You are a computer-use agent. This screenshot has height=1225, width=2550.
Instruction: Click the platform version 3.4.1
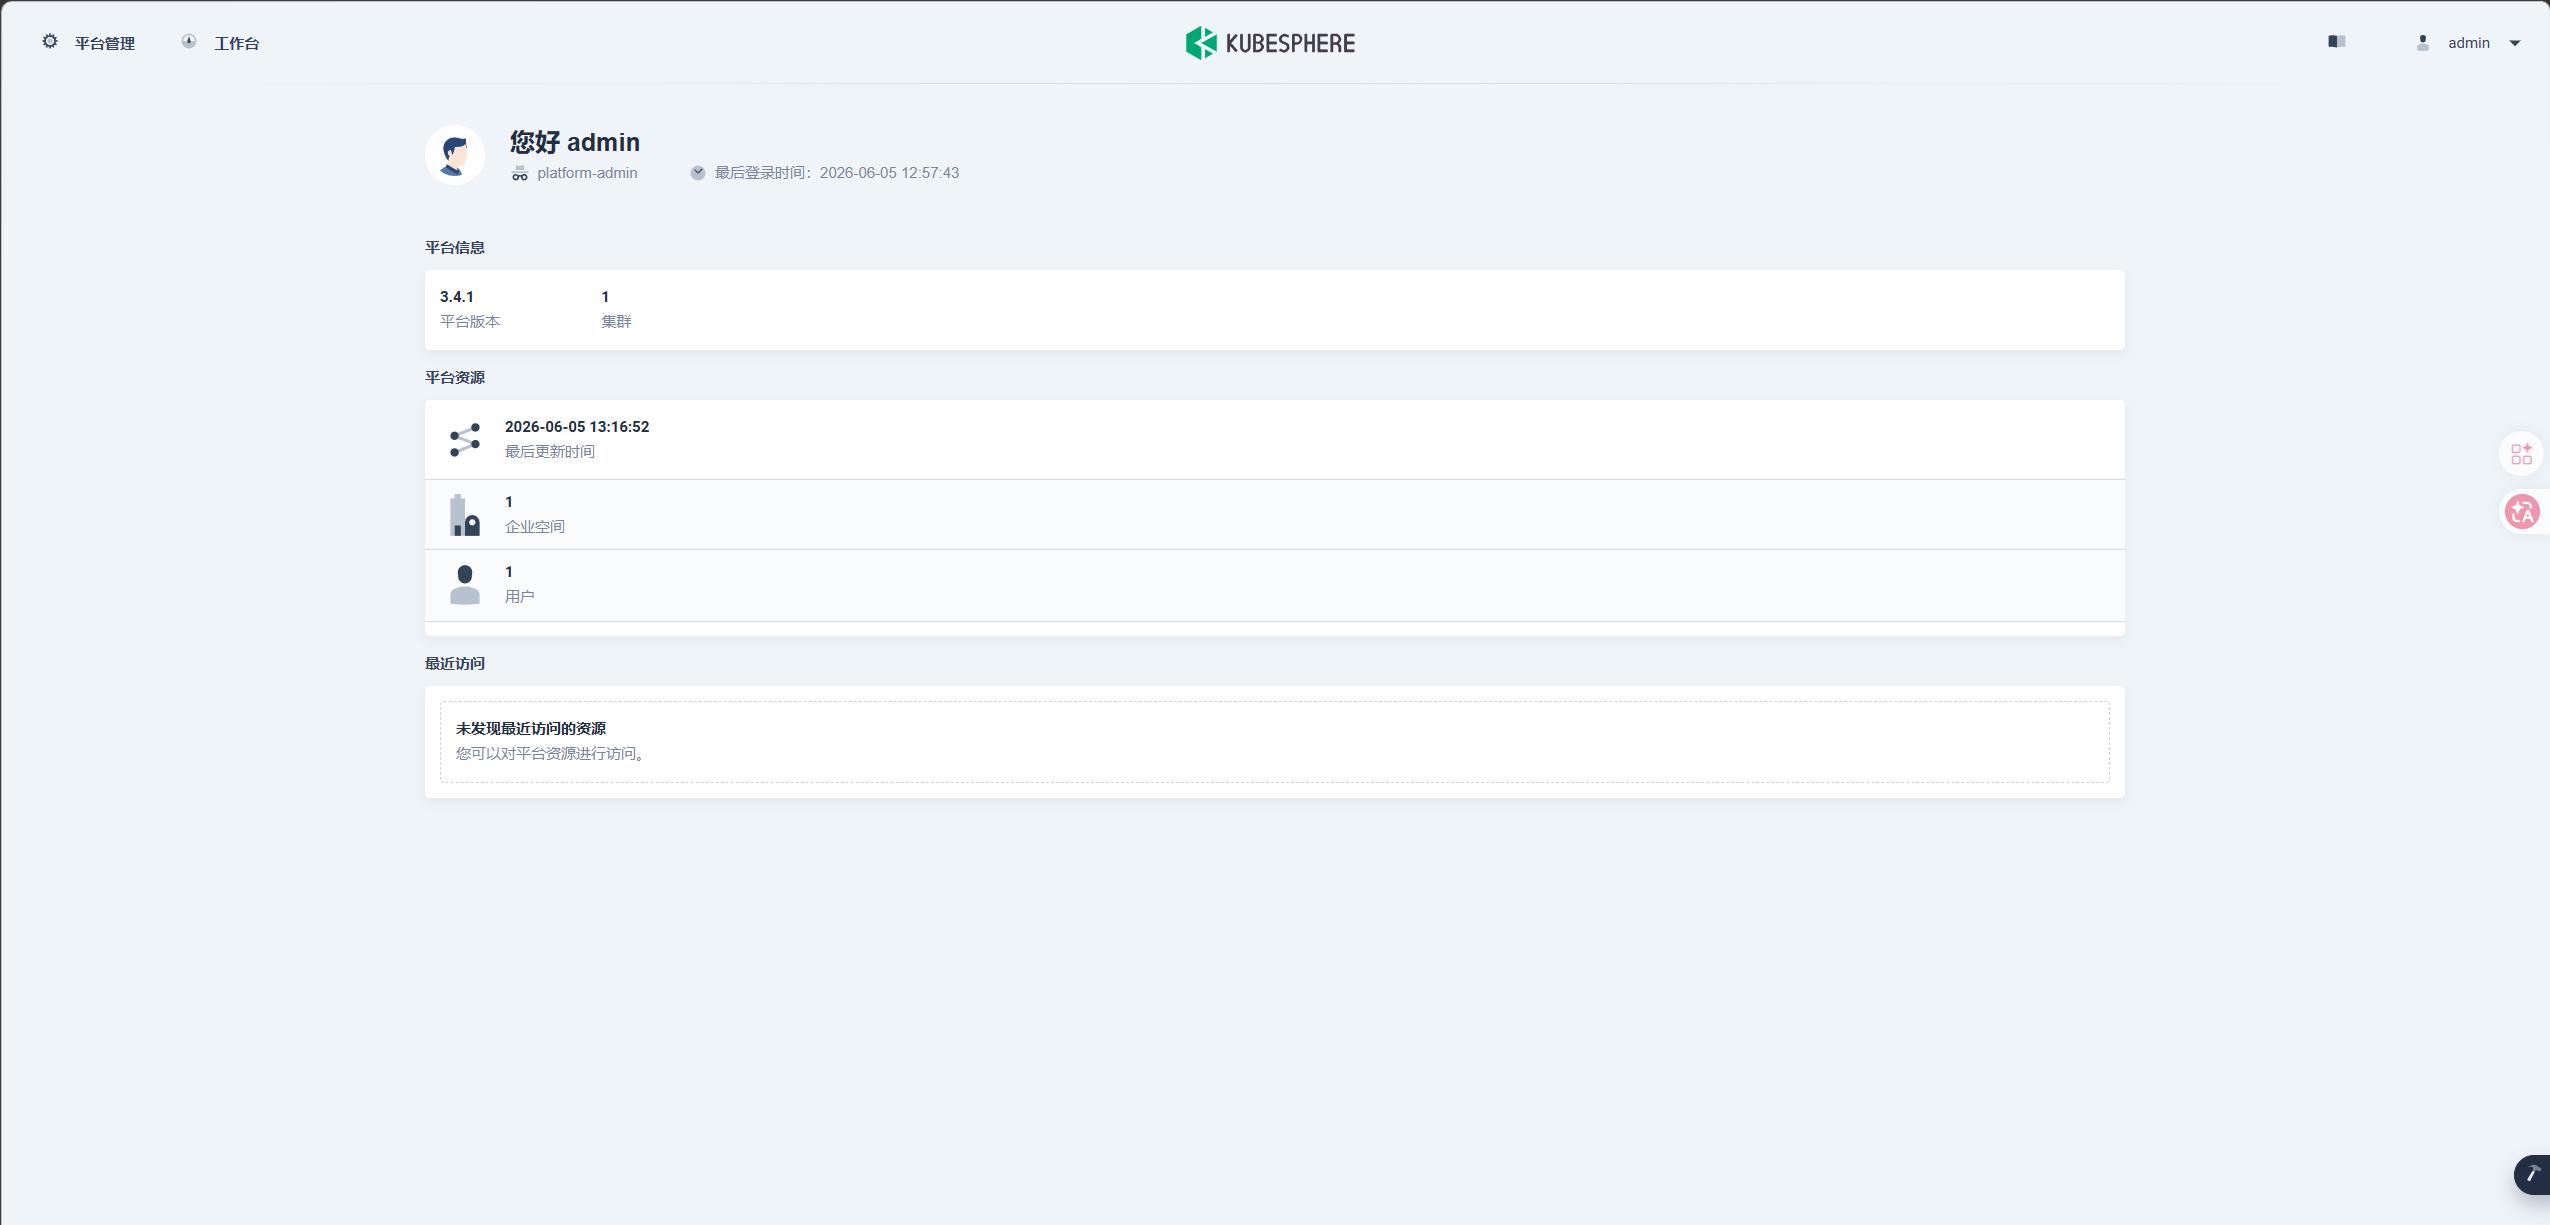[x=457, y=297]
